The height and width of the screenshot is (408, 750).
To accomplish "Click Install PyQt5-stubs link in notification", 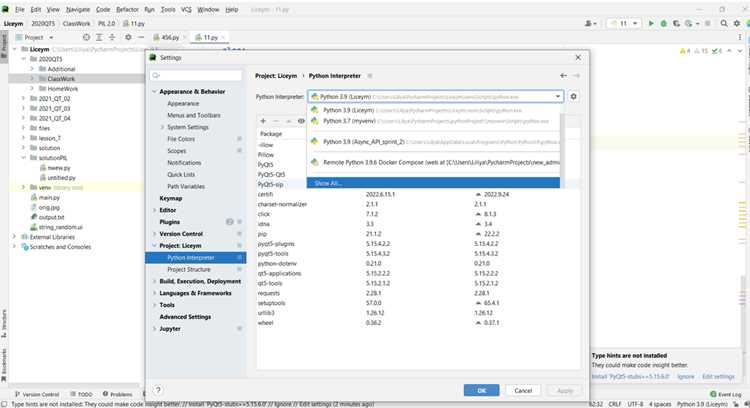I will 630,376.
